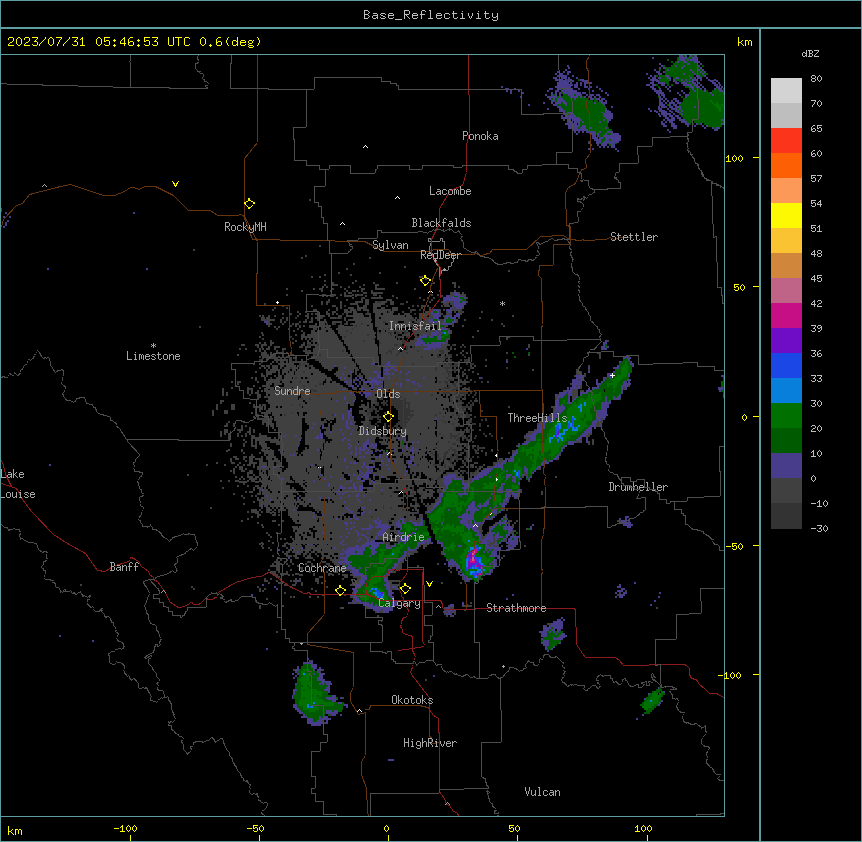The height and width of the screenshot is (842, 862).
Task: Click the yellow diamond marker above RockyMH
Action: (250, 204)
